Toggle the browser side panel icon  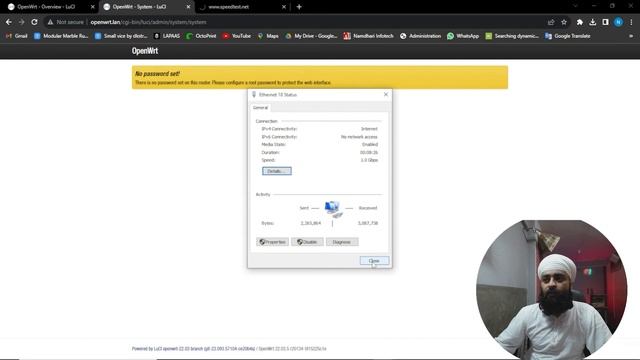coord(605,22)
